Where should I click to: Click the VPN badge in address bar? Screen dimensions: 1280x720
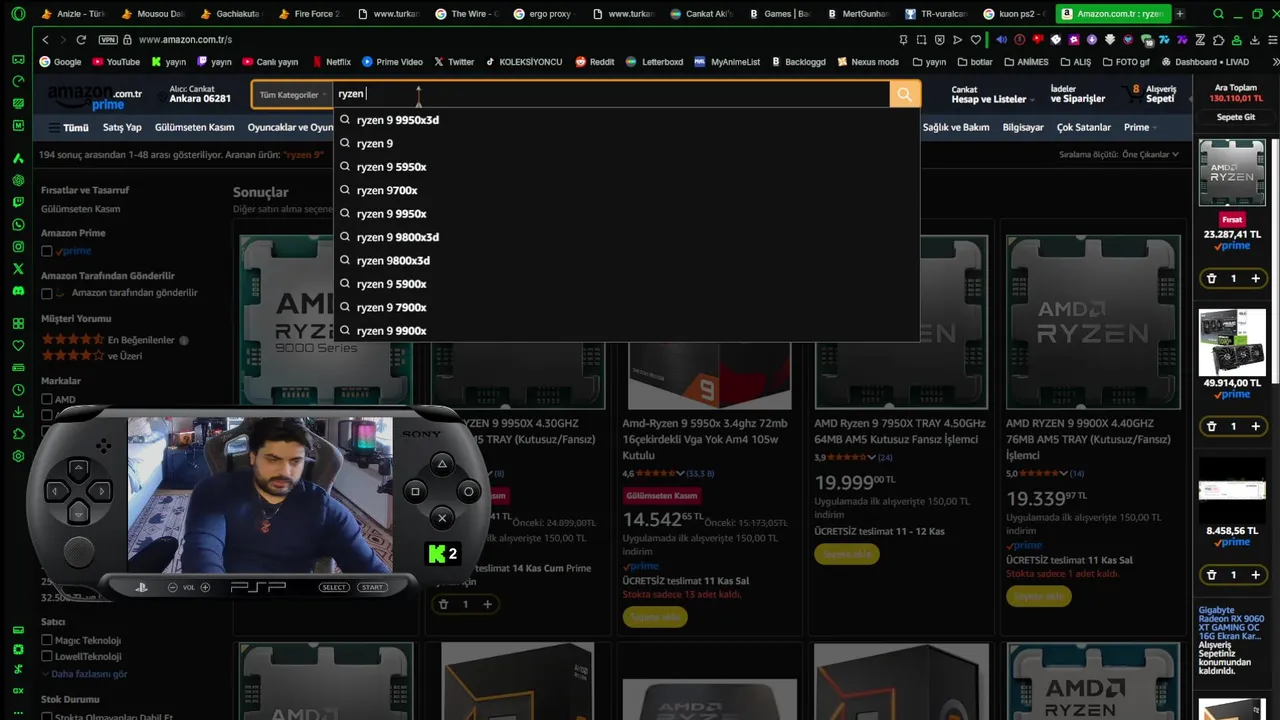coord(108,40)
